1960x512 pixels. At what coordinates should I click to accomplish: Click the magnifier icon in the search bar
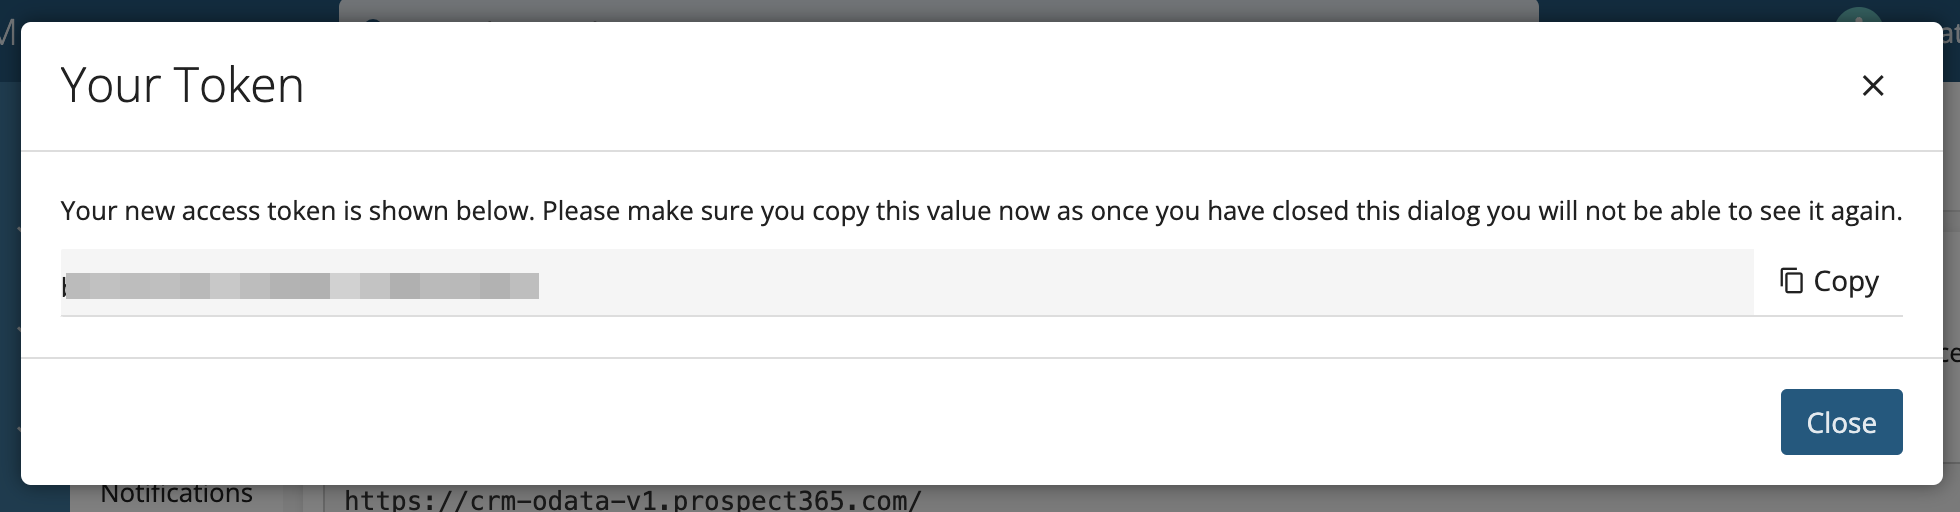pos(372,17)
